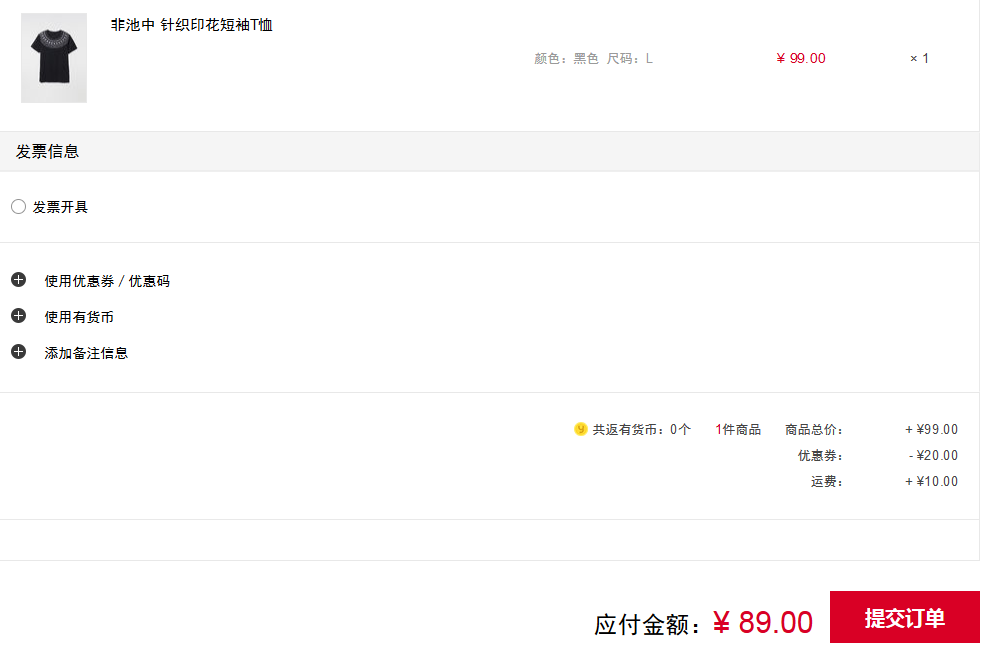Click the ¥ 99.00 item price

(800, 58)
